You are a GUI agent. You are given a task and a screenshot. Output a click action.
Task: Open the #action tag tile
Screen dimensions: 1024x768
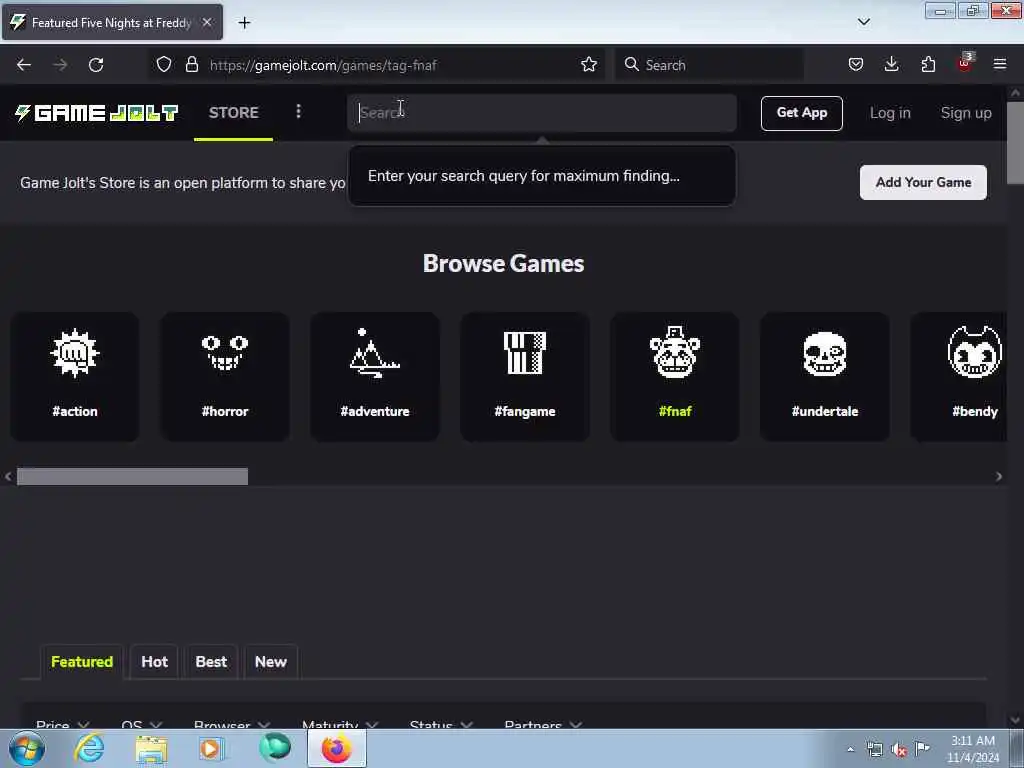click(74, 376)
